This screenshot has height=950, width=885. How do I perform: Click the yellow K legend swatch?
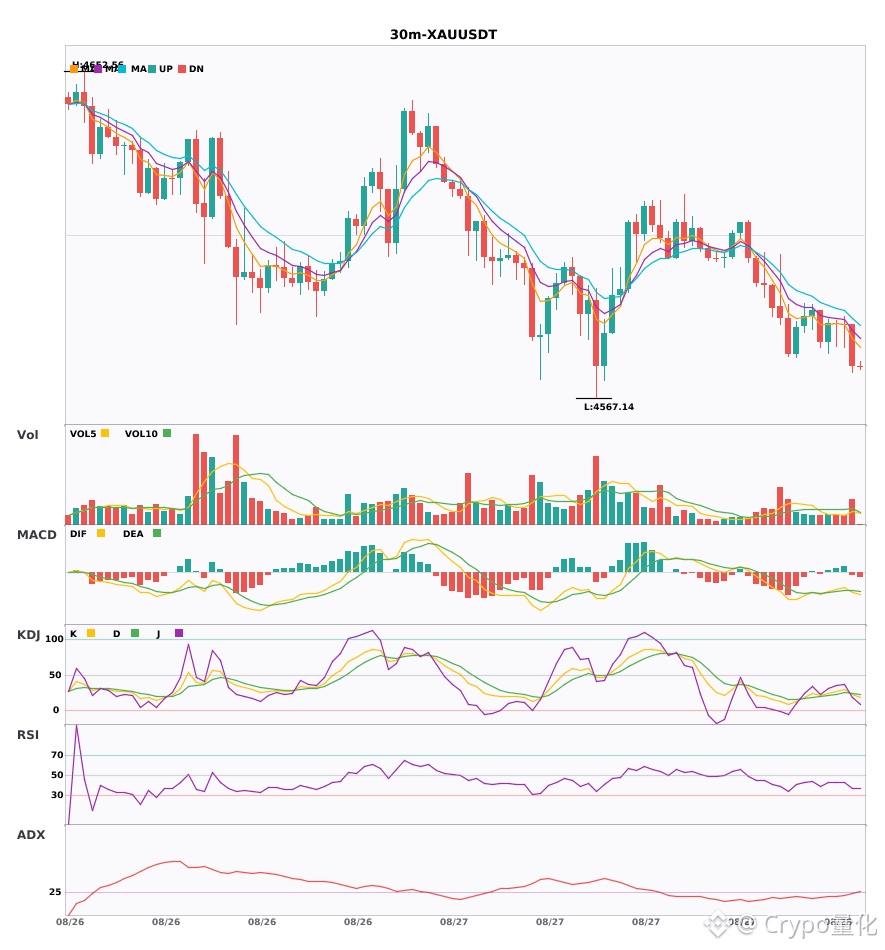pos(91,633)
